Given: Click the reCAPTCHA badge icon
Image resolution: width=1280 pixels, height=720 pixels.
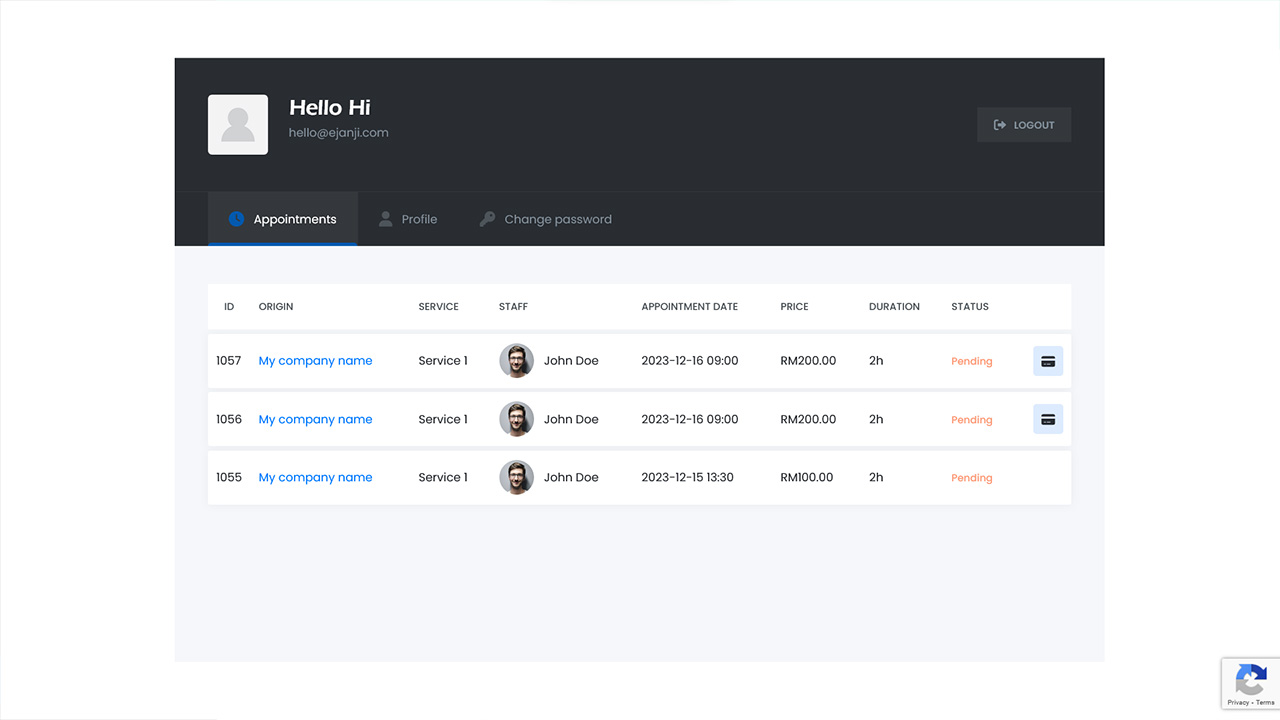Looking at the screenshot, I should pos(1250,681).
